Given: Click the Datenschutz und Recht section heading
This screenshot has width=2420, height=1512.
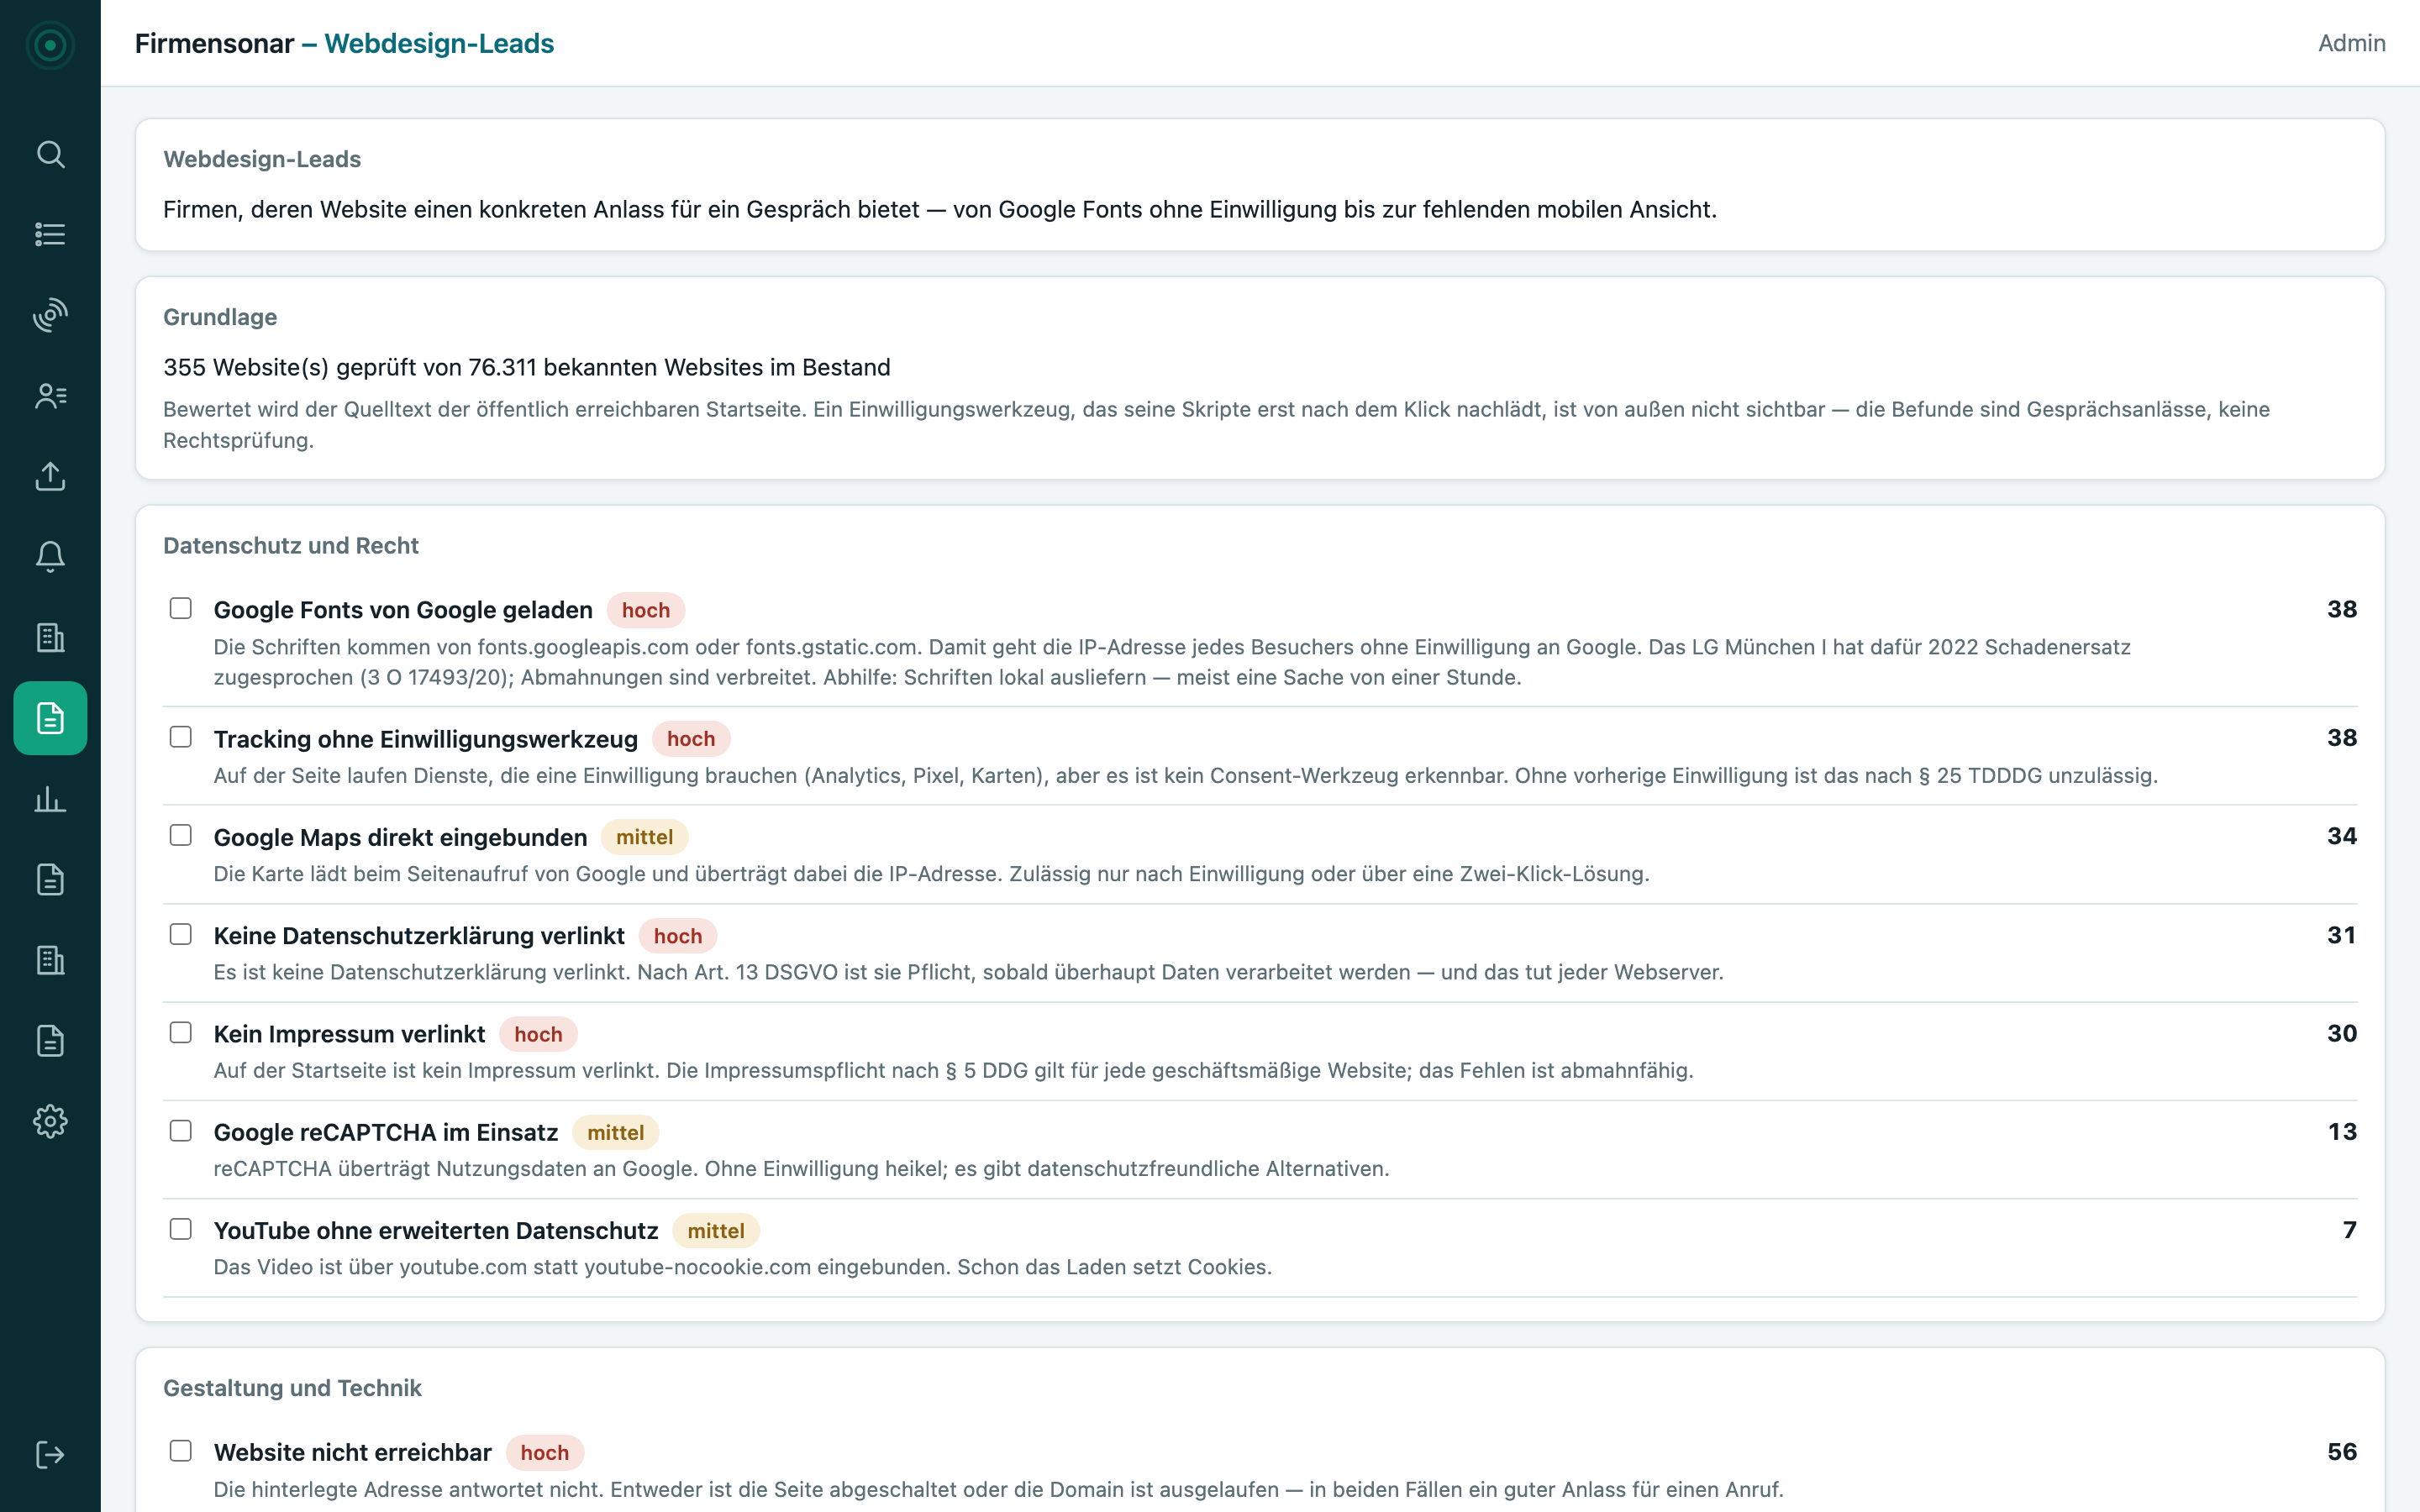Looking at the screenshot, I should [x=291, y=545].
